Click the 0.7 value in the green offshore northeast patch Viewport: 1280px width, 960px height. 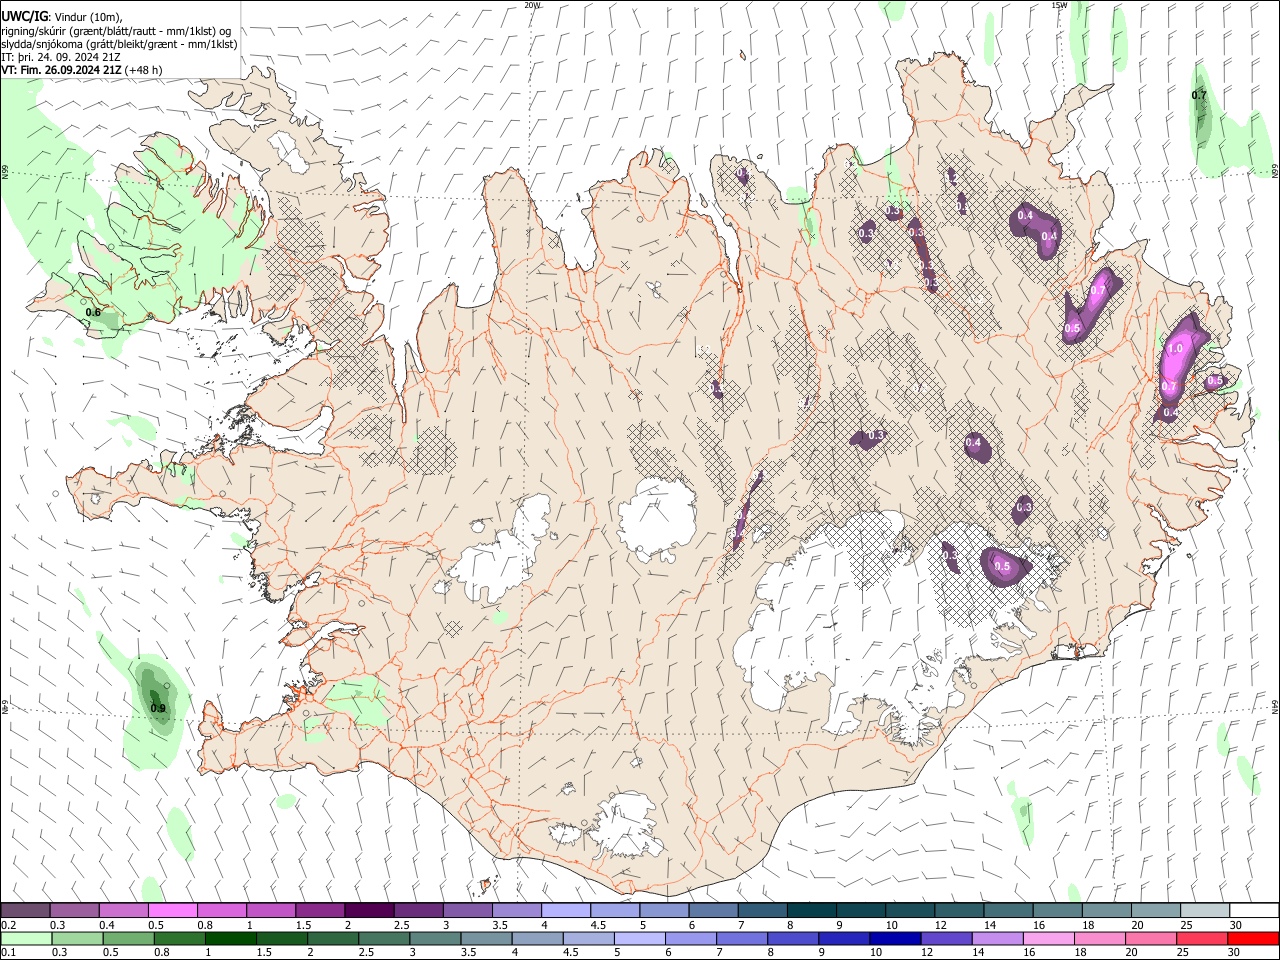click(1199, 95)
